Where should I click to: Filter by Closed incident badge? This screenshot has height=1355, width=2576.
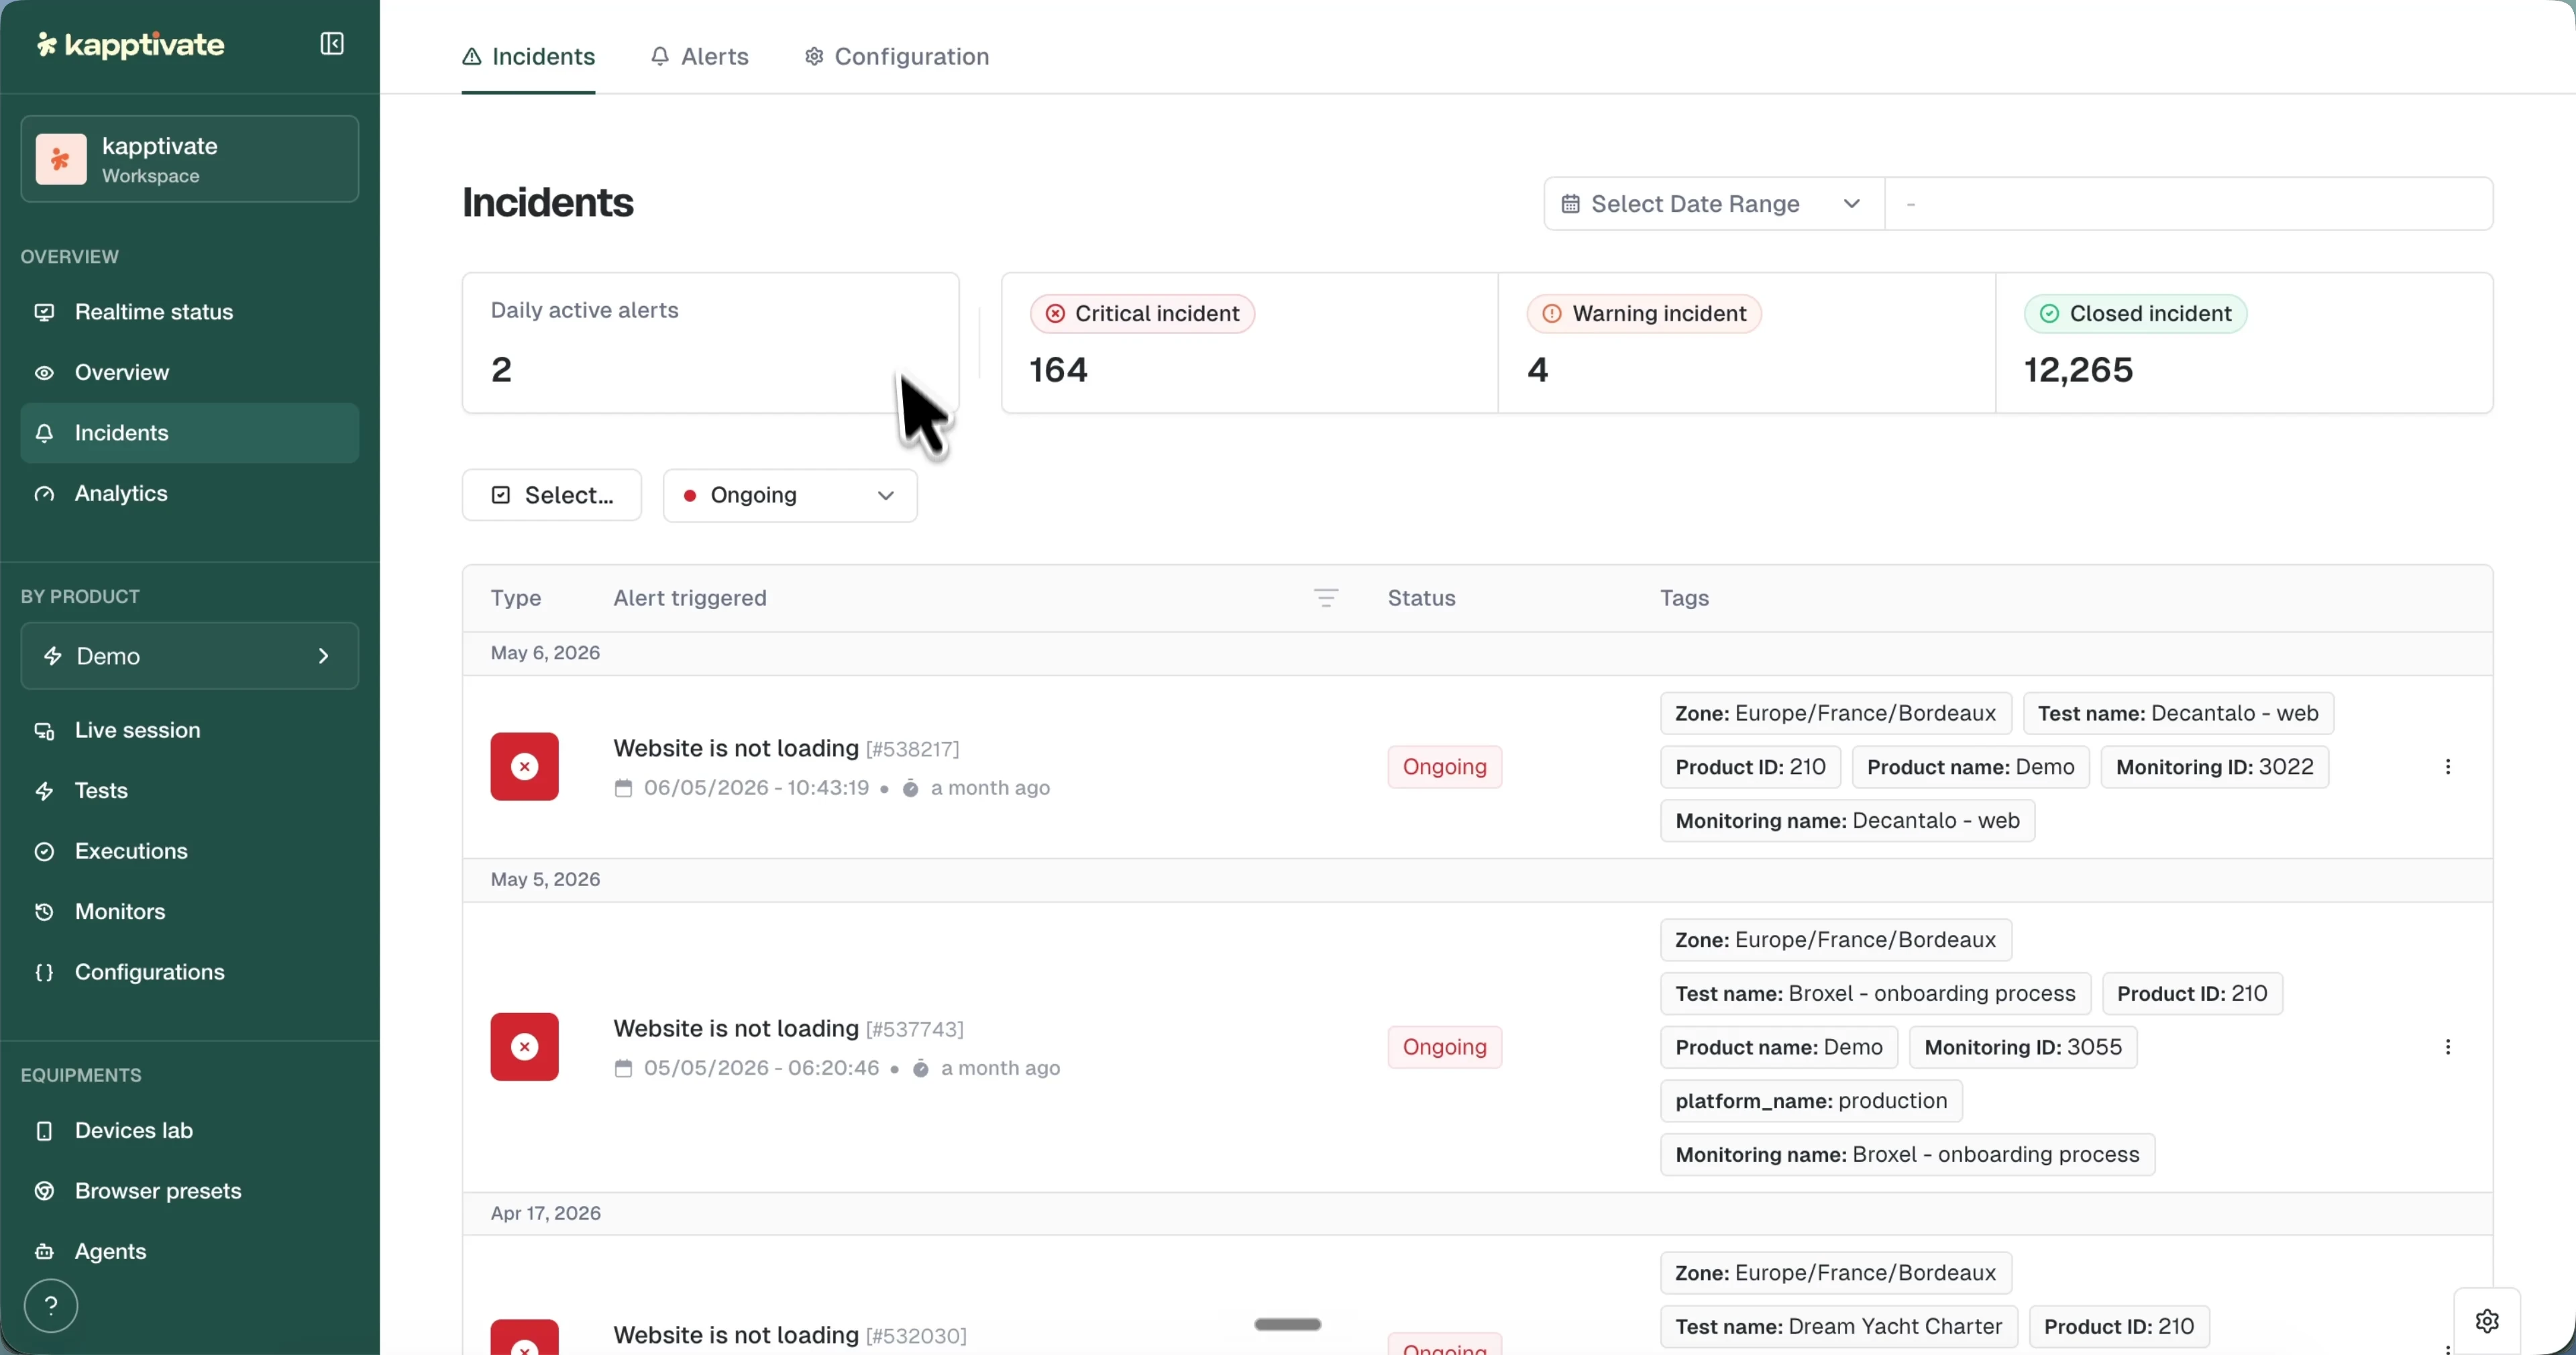tap(2135, 314)
